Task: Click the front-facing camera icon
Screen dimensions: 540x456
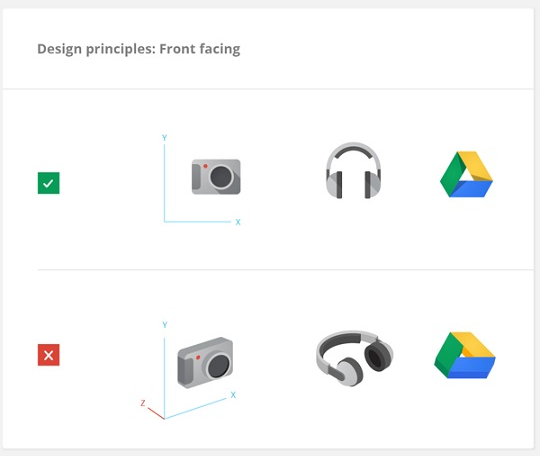Action: click(216, 177)
